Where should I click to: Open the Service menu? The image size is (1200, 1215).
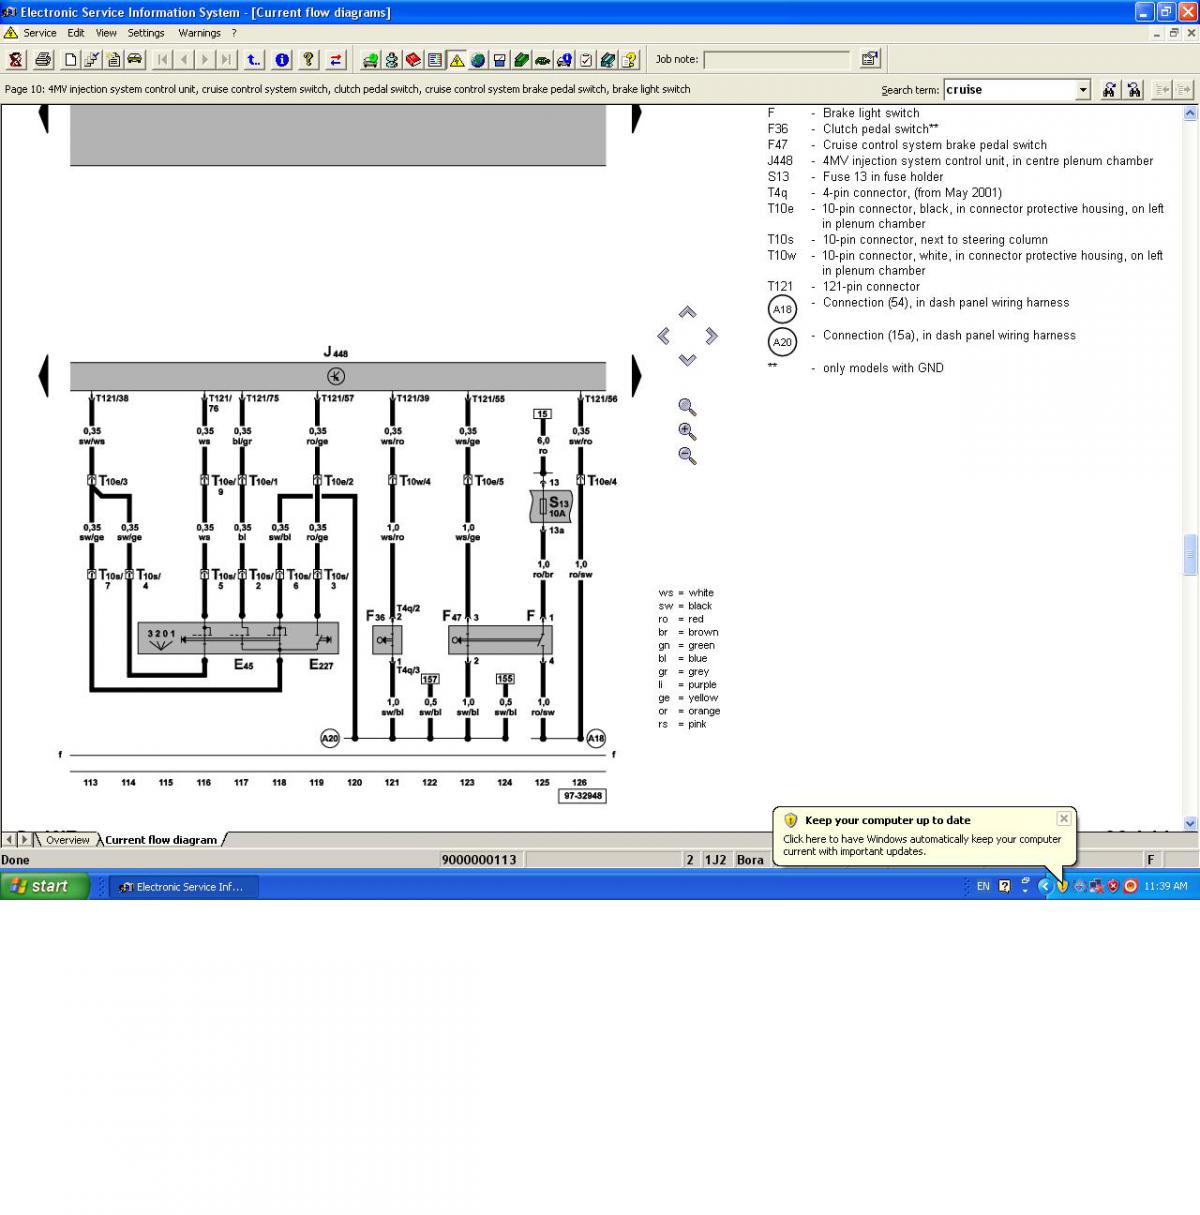(39, 33)
